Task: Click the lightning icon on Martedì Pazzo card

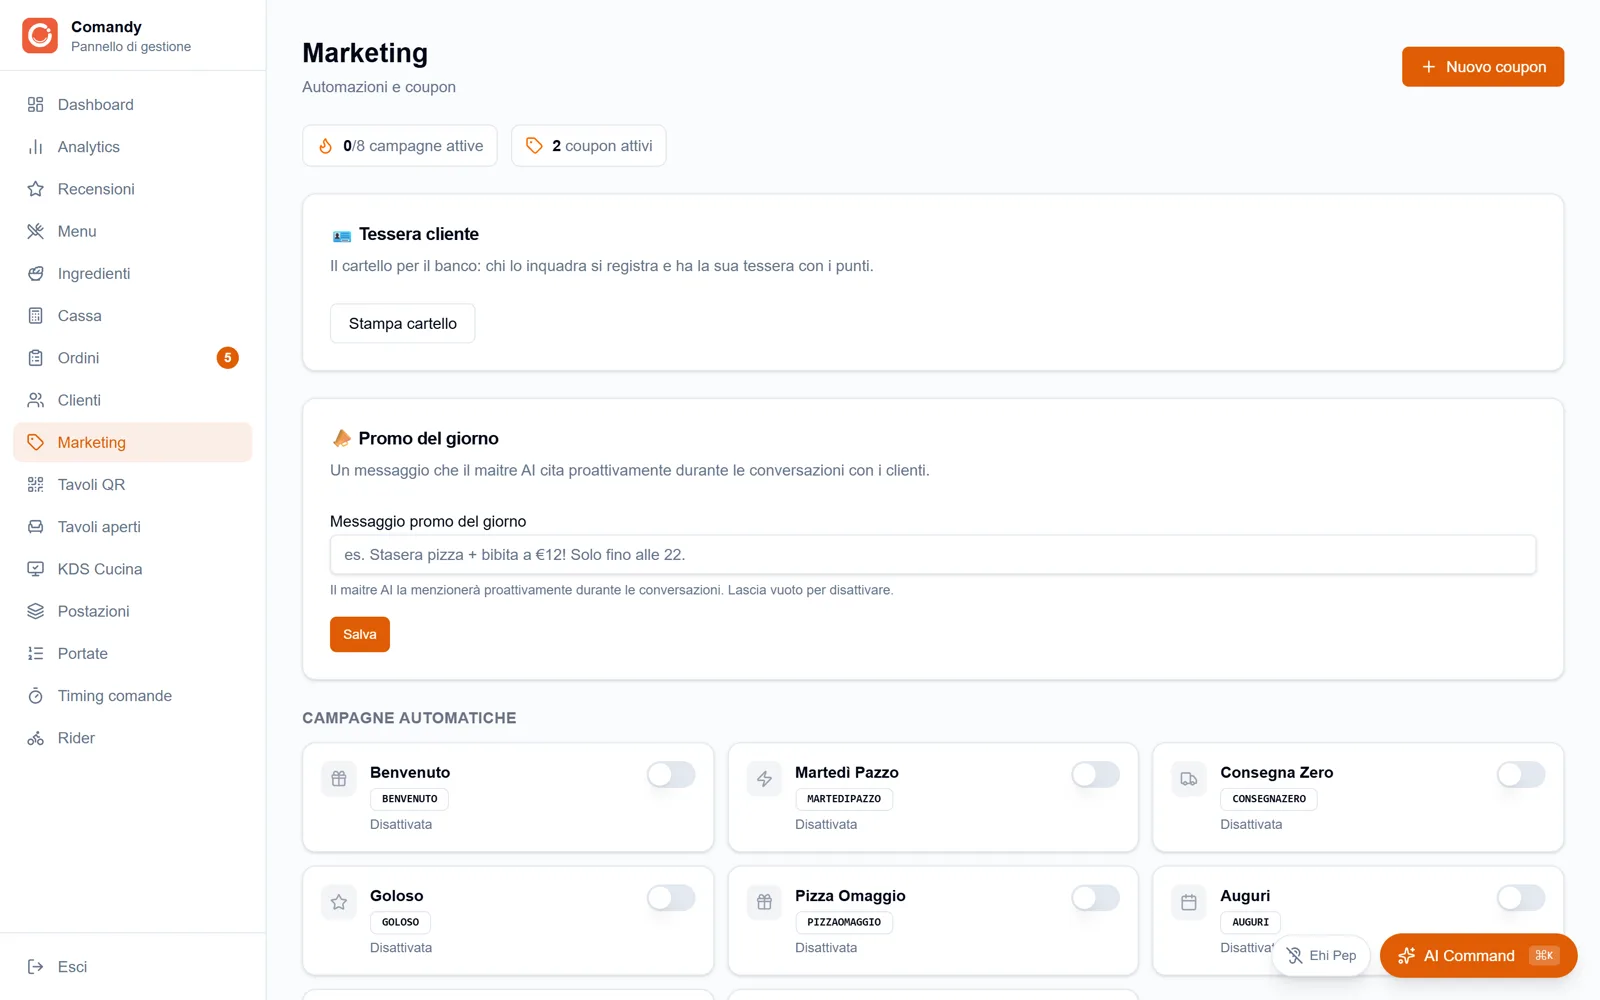Action: coord(764,779)
